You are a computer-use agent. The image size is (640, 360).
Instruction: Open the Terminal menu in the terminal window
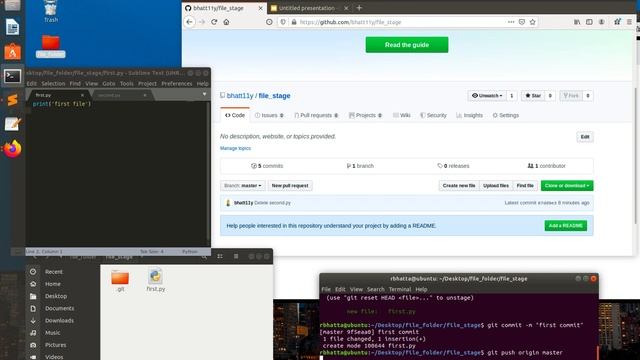400,289
